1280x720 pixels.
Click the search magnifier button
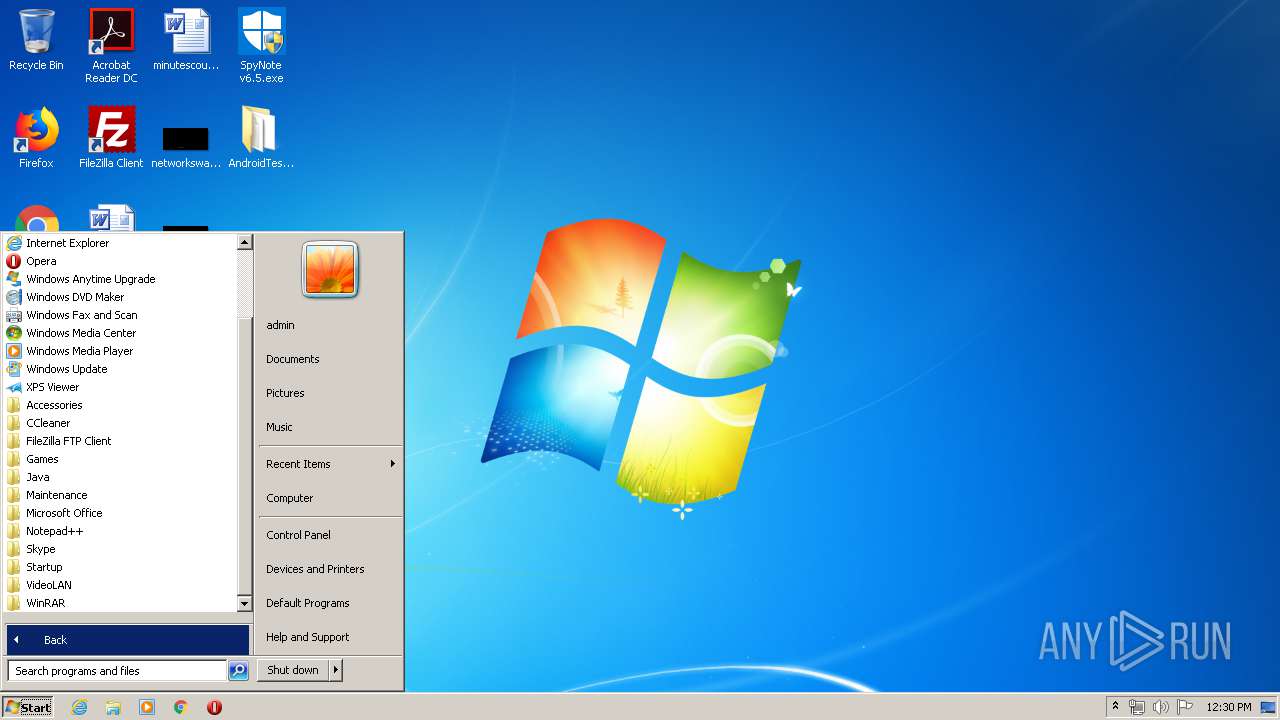pyautogui.click(x=238, y=671)
